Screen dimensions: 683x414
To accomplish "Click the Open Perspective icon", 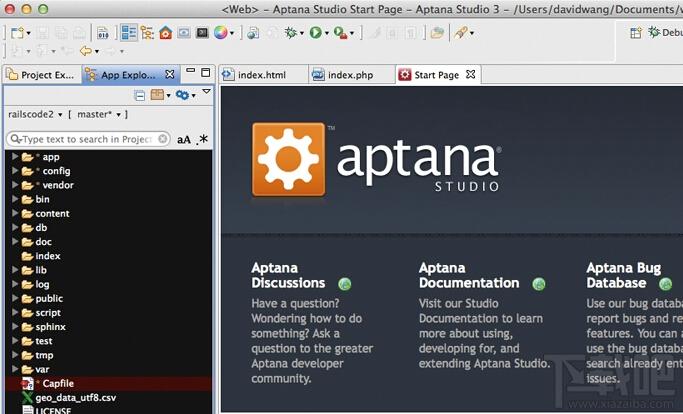I will [636, 33].
